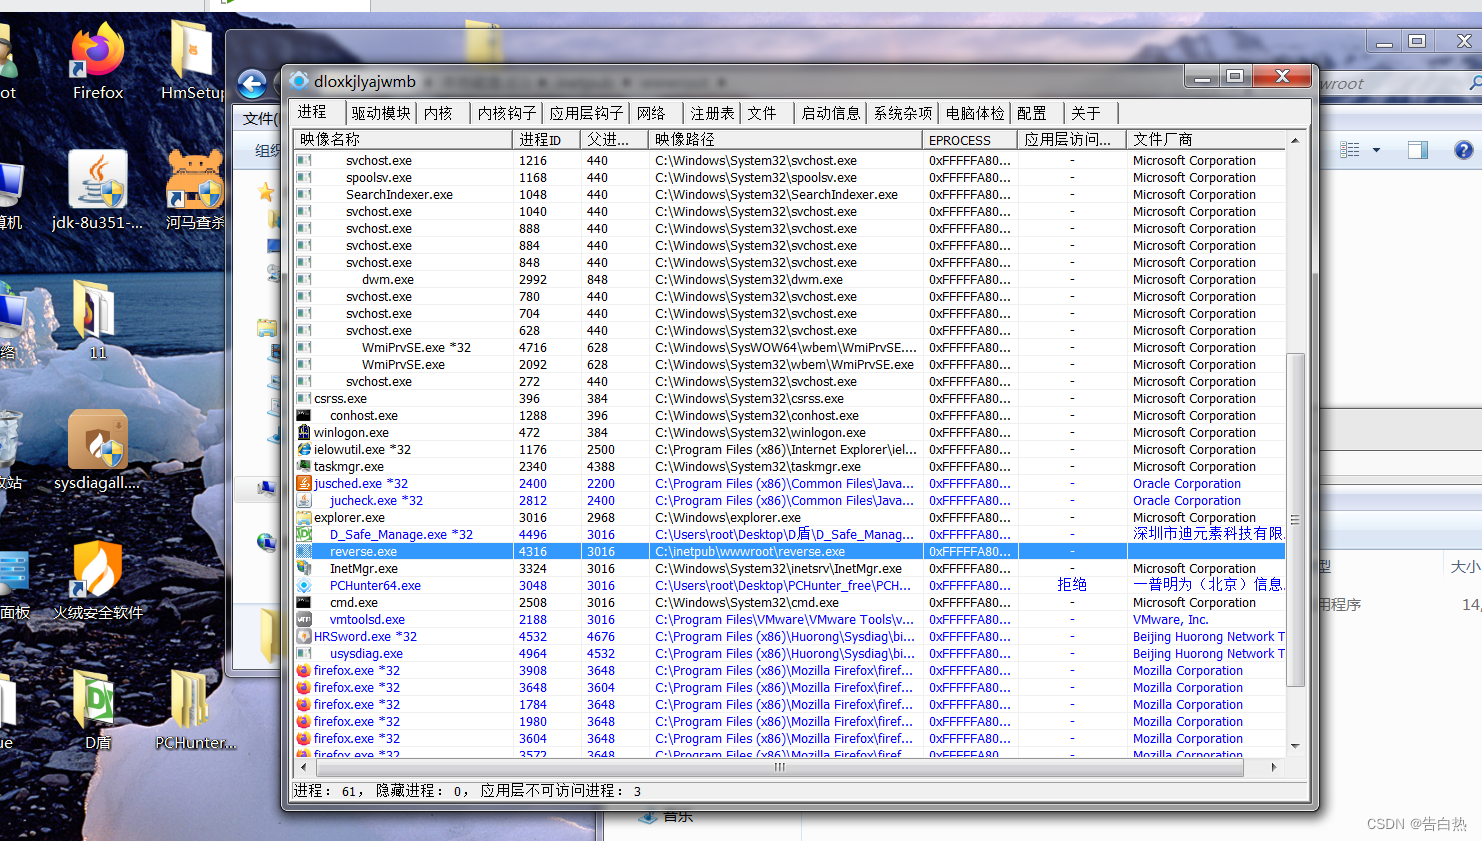Toggle the Explorer preview pane icon
The width and height of the screenshot is (1482, 841).
click(1417, 150)
